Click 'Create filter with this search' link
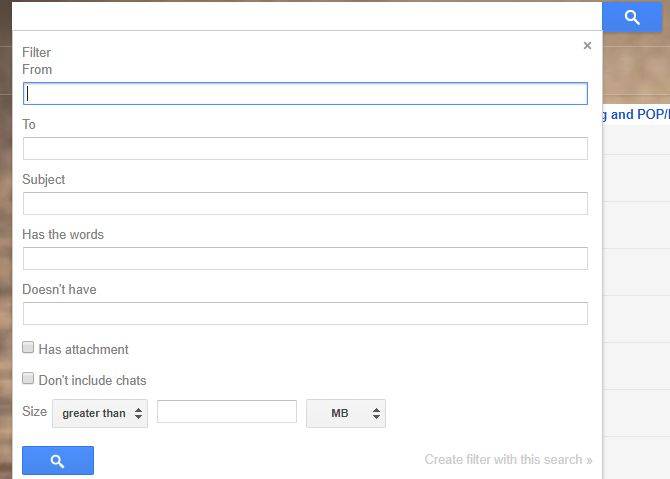This screenshot has height=479, width=670. [x=508, y=460]
